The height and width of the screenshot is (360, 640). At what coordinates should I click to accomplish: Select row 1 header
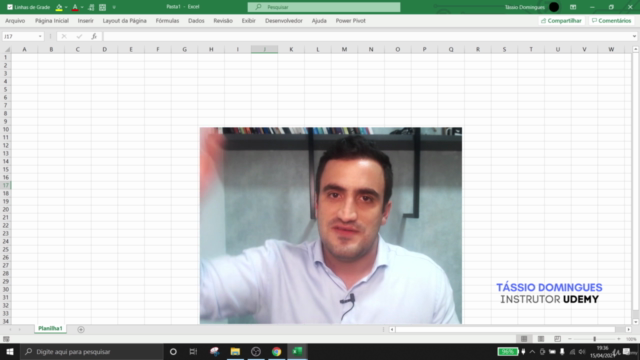(x=6, y=58)
